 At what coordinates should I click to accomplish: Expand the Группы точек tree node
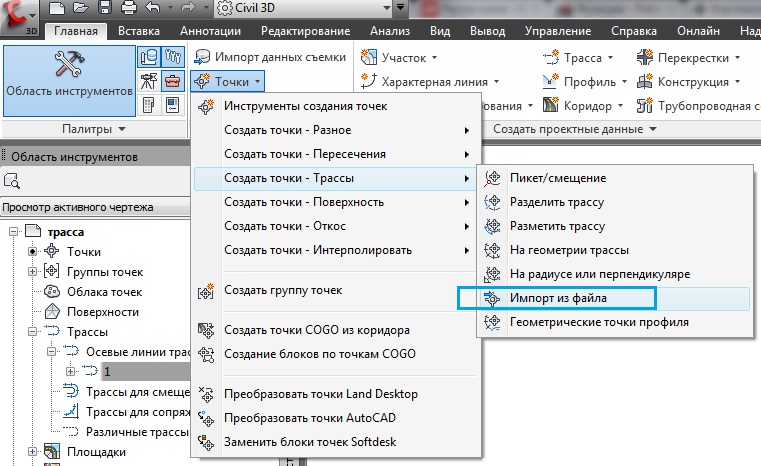(x=33, y=271)
